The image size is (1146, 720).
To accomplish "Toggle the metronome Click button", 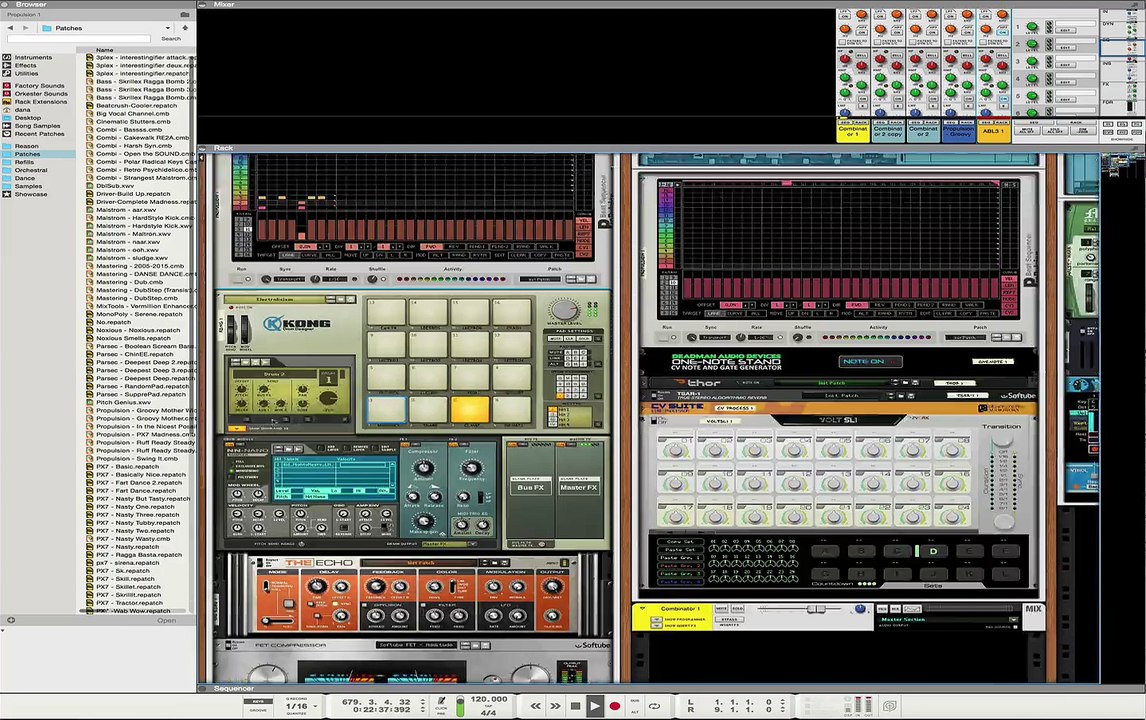I will tap(441, 703).
